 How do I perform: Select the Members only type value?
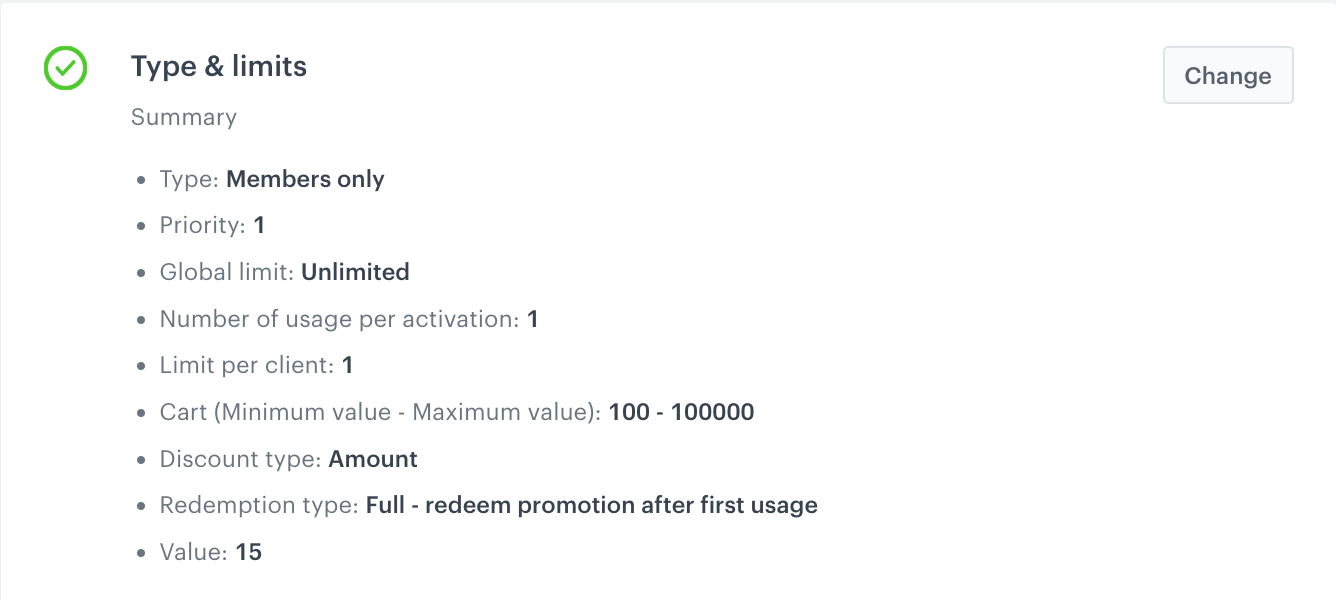305,180
